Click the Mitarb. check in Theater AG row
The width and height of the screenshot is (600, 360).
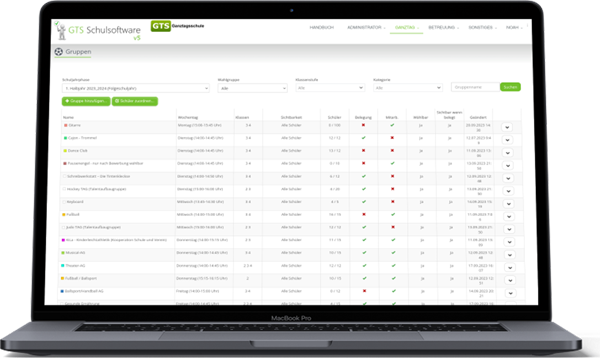(x=393, y=266)
